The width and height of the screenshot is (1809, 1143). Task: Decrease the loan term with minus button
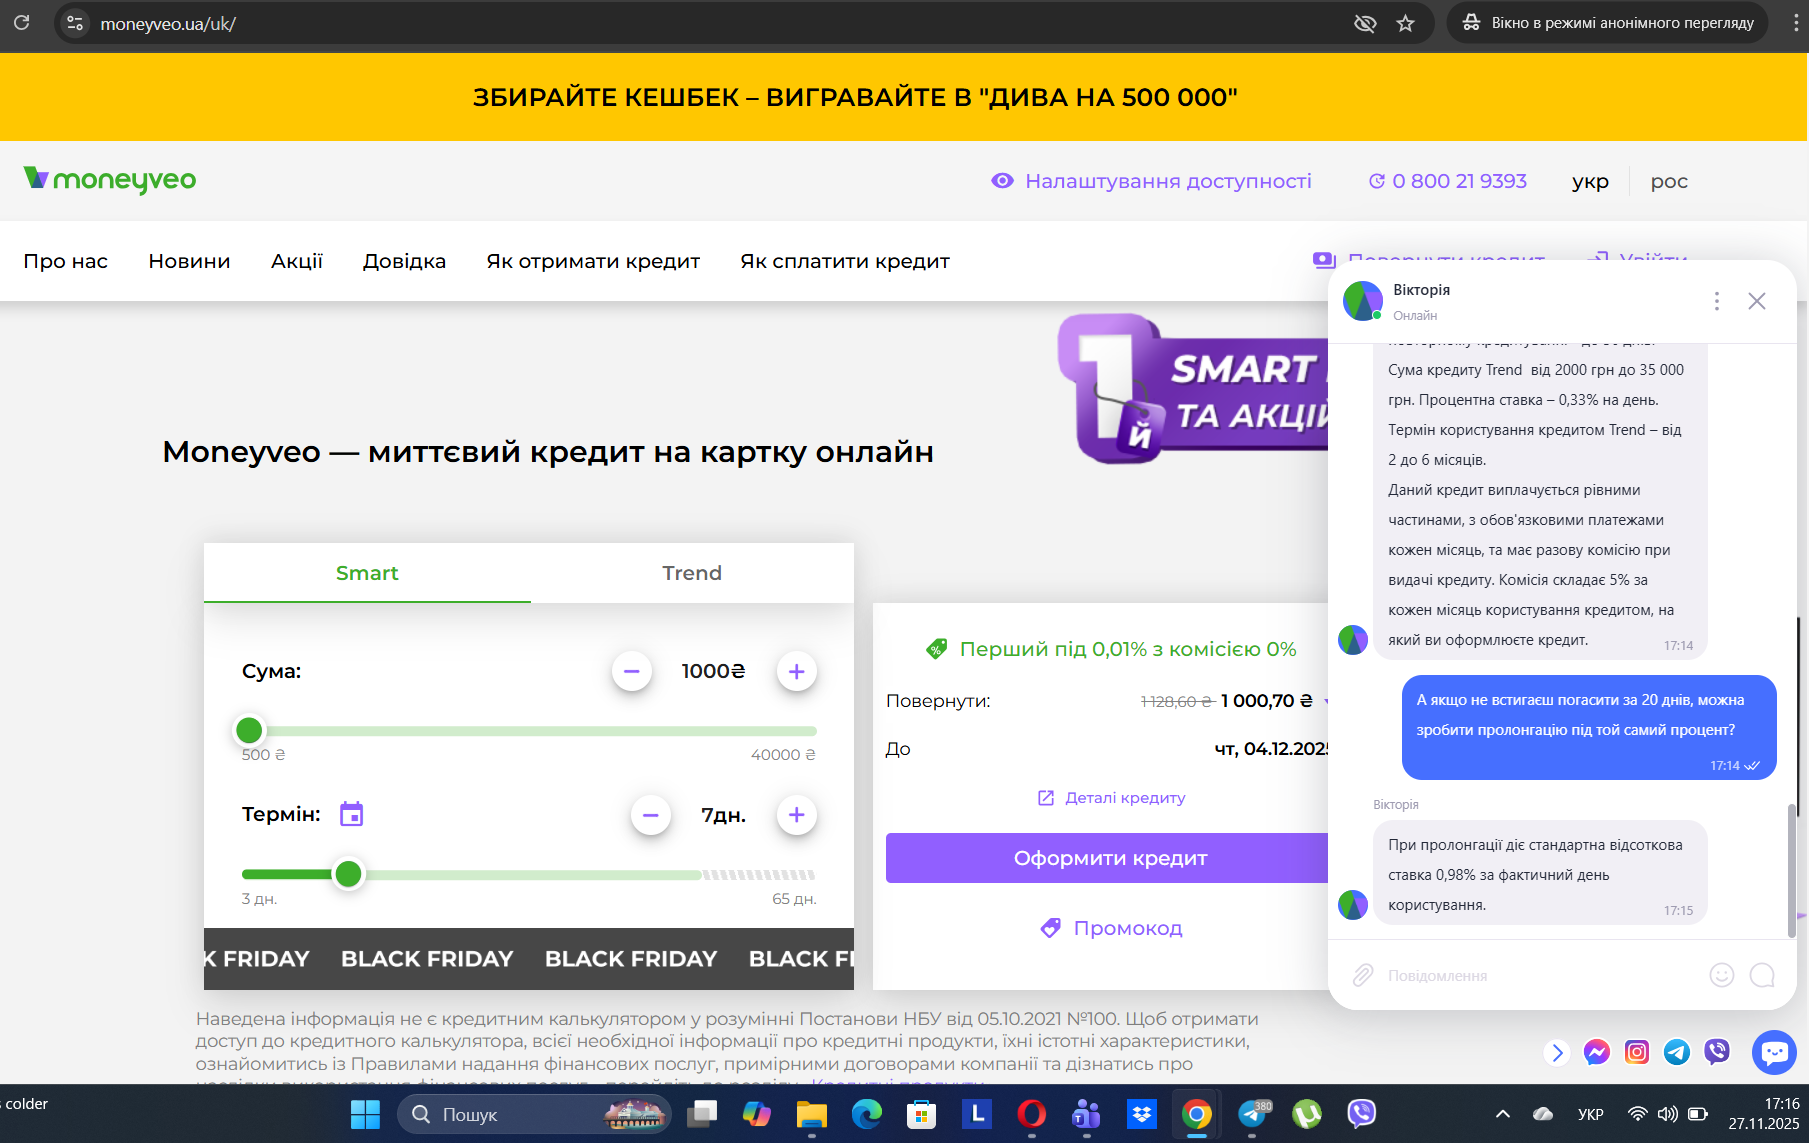pyautogui.click(x=651, y=815)
